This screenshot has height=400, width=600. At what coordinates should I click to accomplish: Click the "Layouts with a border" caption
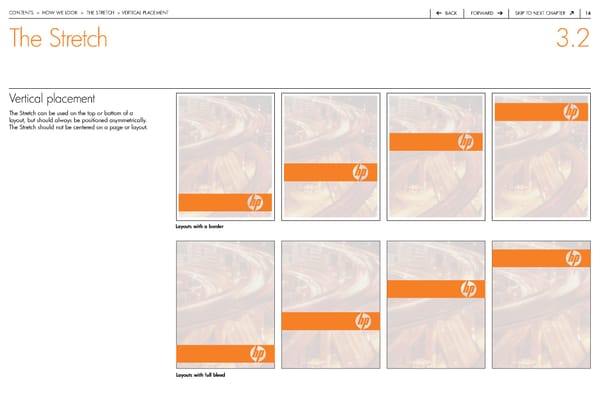click(x=200, y=227)
